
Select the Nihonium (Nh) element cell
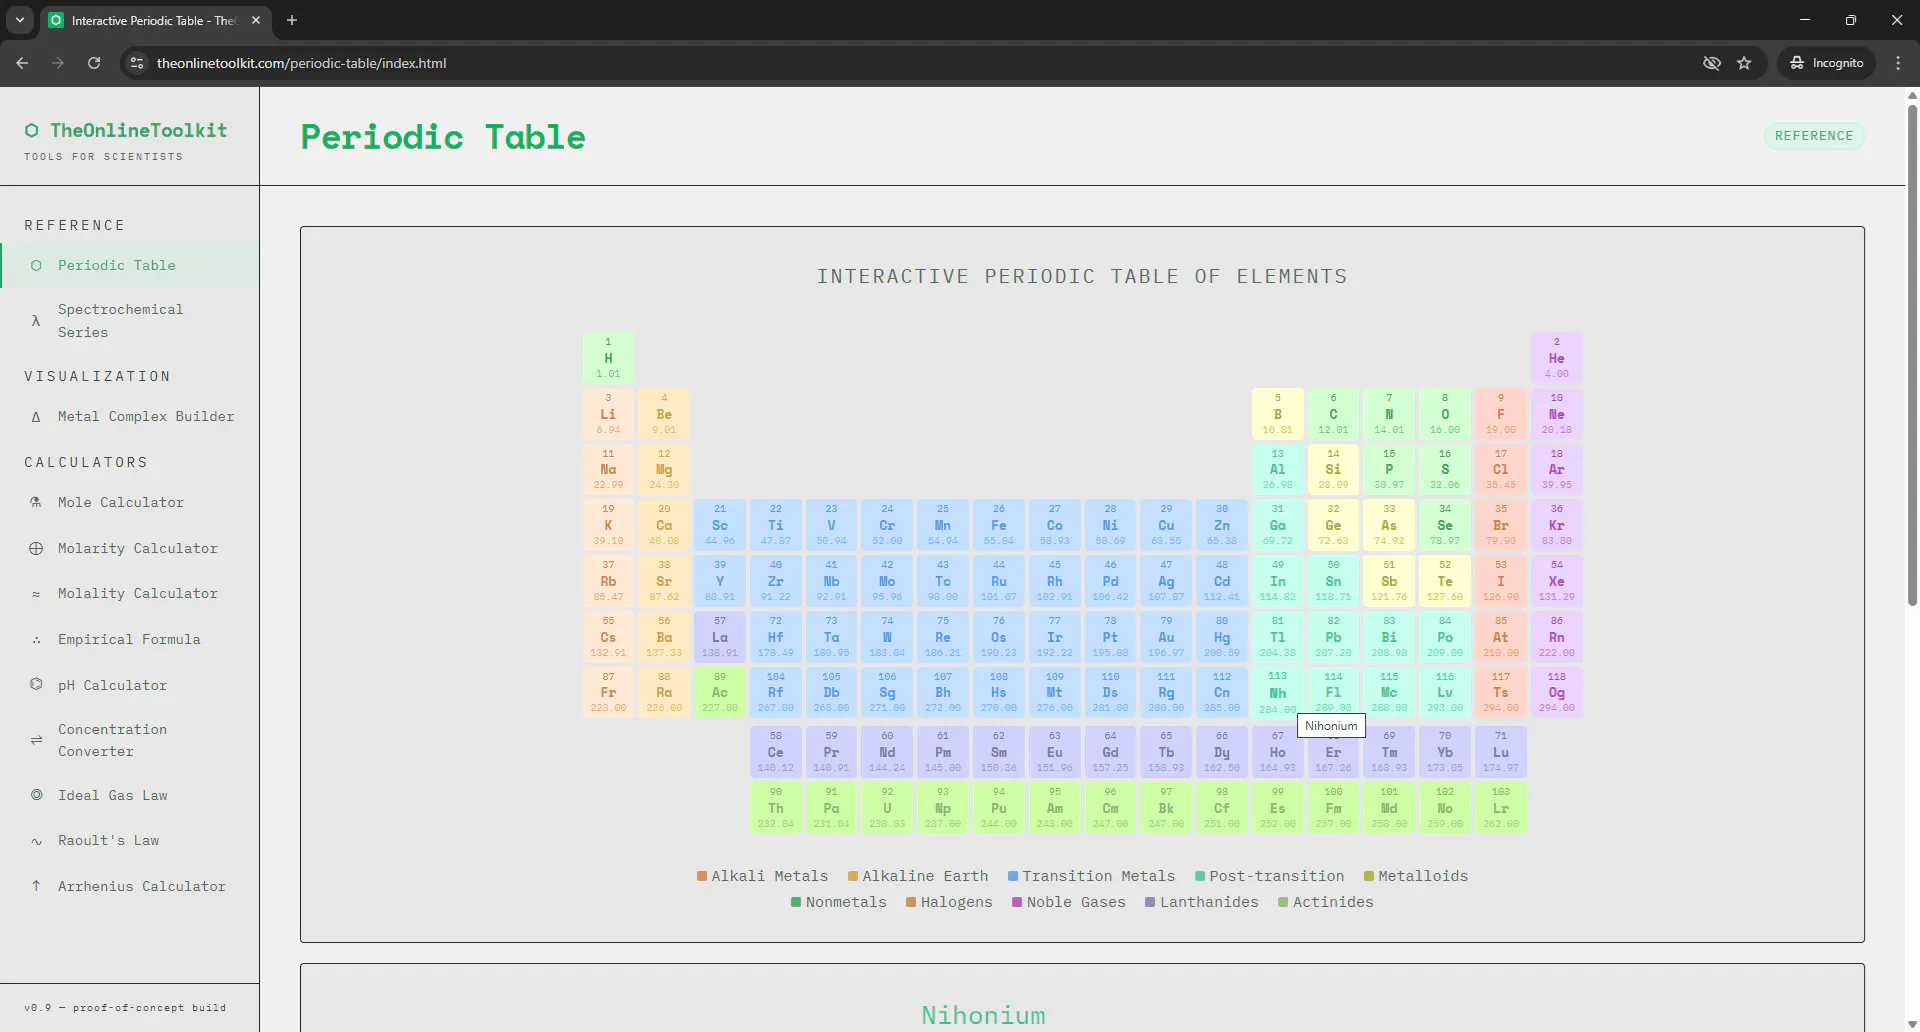(1277, 692)
